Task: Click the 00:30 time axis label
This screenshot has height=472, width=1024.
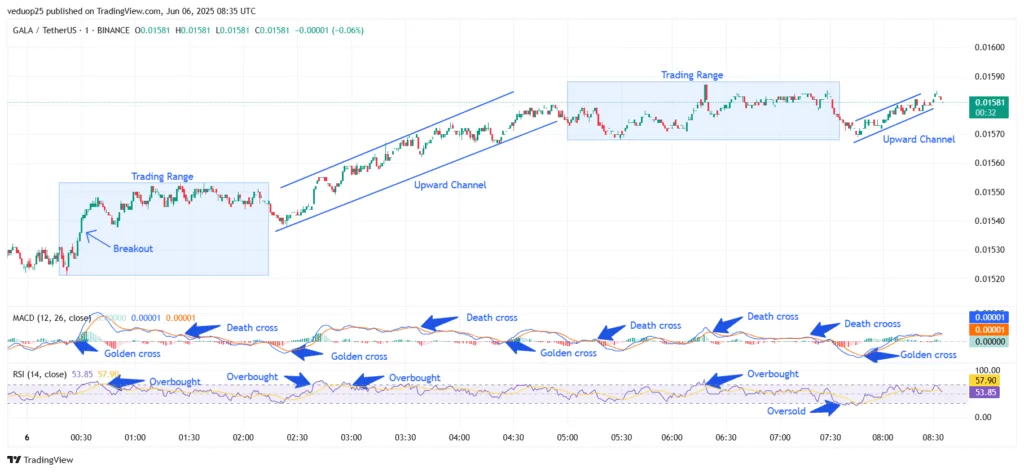Action: (x=80, y=437)
